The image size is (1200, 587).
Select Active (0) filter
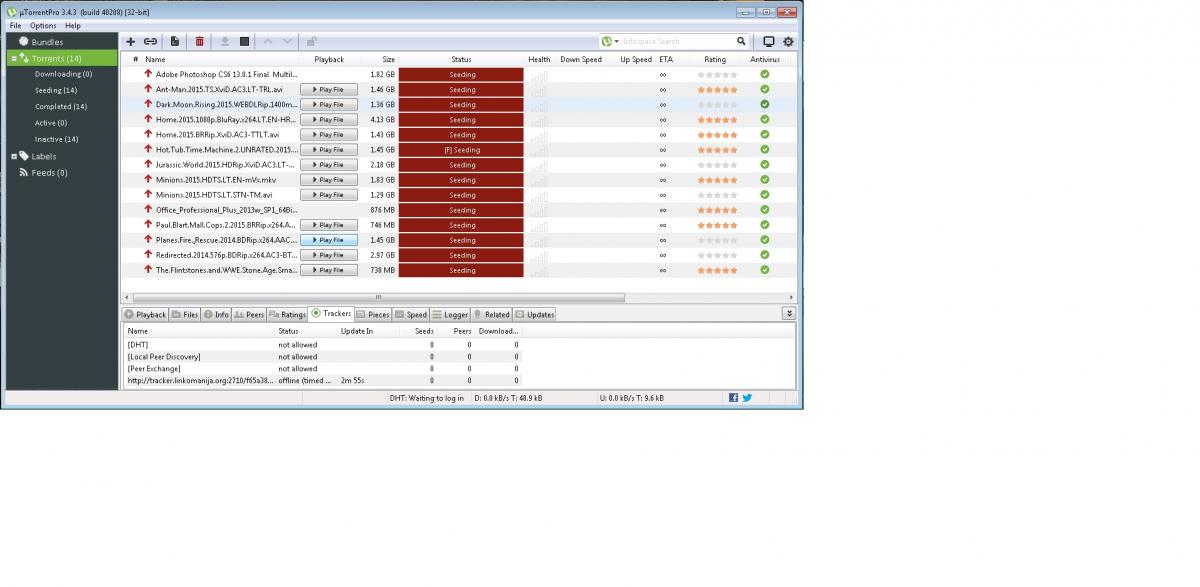point(51,123)
